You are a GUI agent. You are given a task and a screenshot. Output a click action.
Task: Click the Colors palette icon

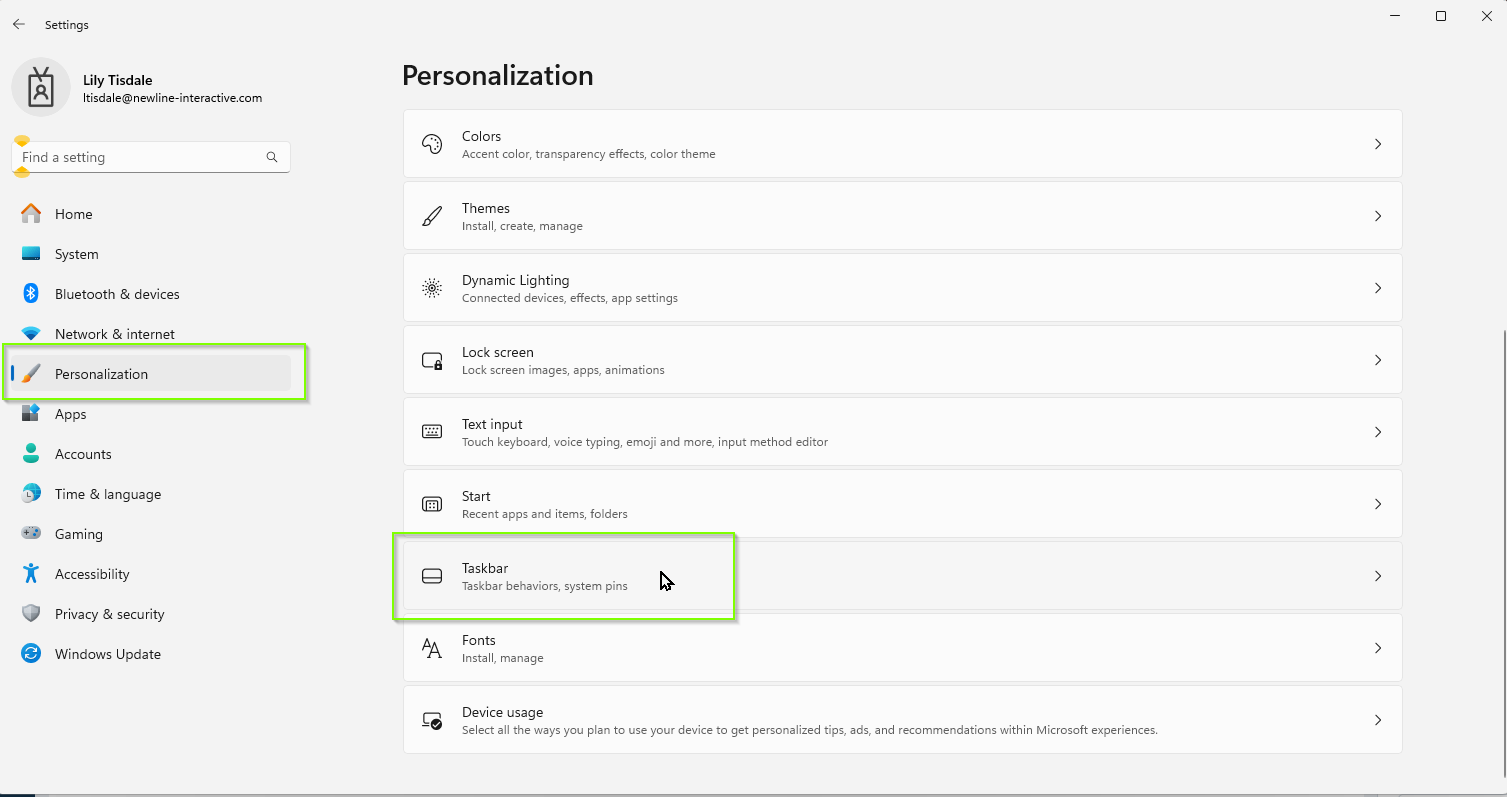(432, 144)
